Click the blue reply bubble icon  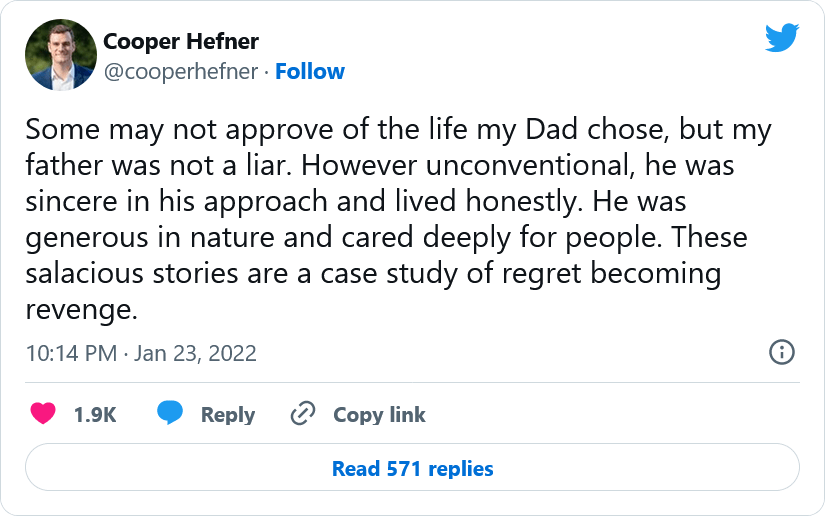coord(171,414)
